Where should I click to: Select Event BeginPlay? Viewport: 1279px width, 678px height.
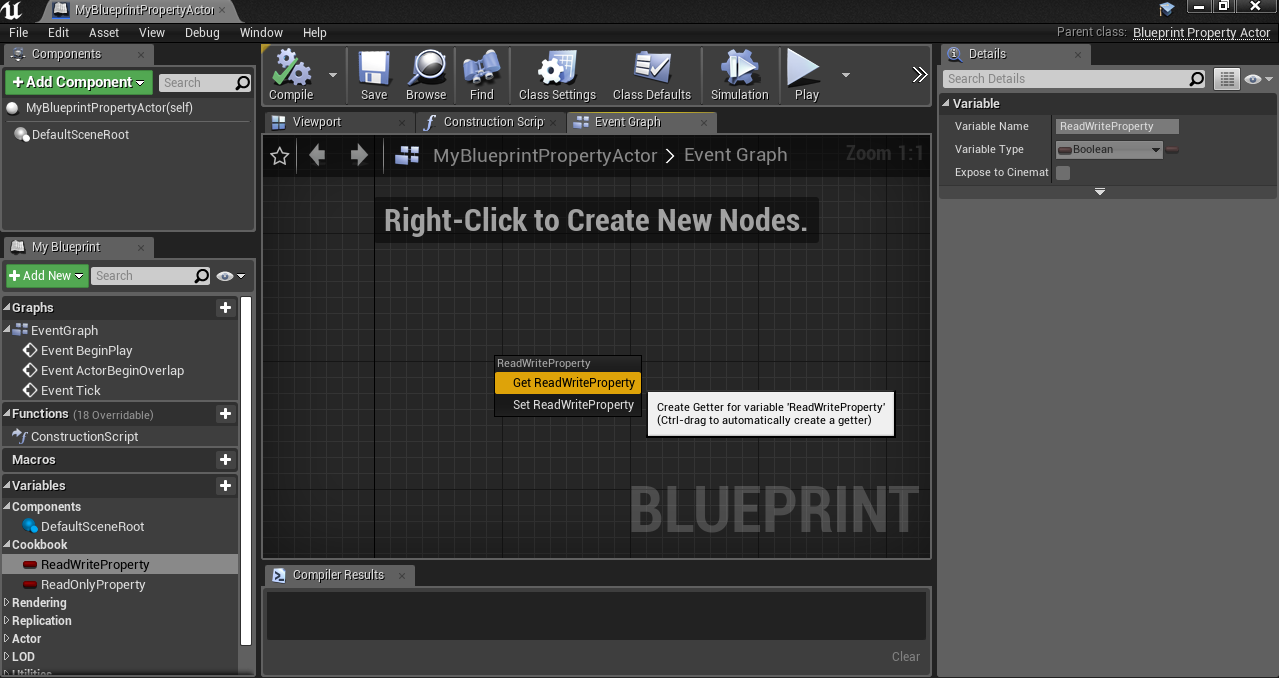coord(86,351)
